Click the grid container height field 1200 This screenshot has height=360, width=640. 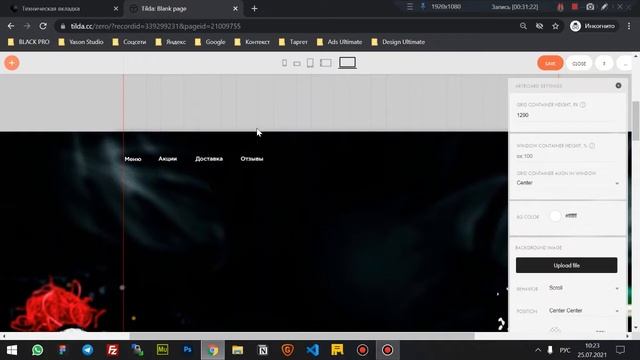[567, 116]
